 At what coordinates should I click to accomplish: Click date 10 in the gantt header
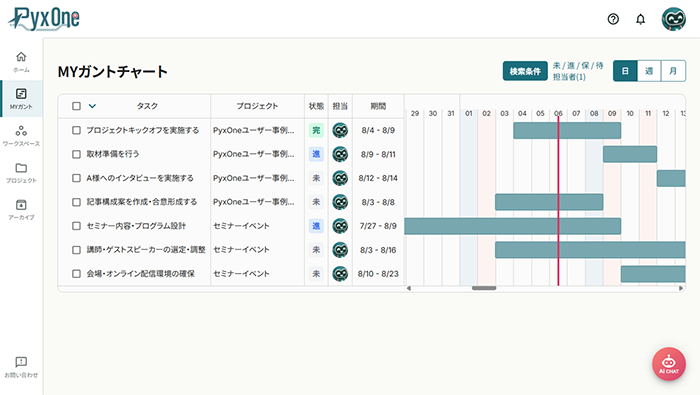(630, 113)
